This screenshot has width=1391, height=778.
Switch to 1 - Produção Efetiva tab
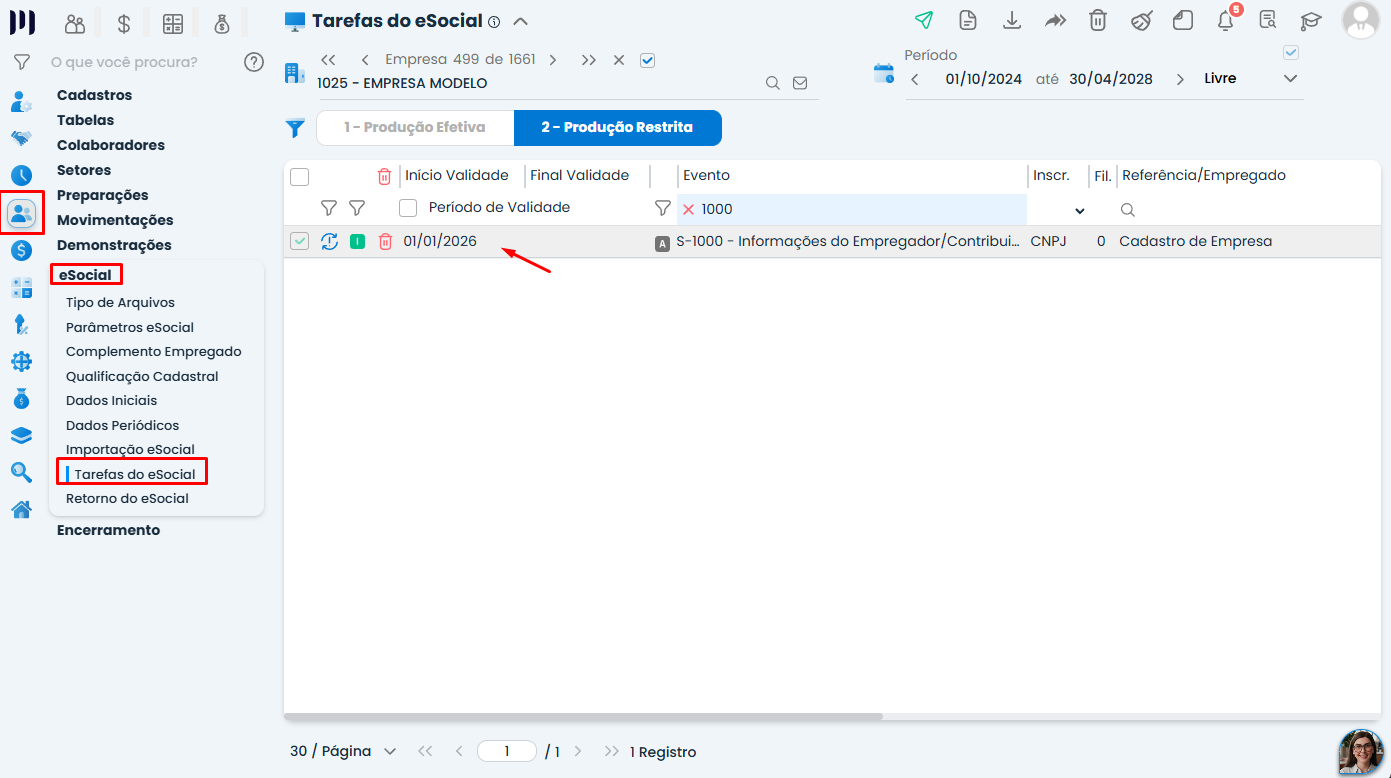click(x=415, y=128)
